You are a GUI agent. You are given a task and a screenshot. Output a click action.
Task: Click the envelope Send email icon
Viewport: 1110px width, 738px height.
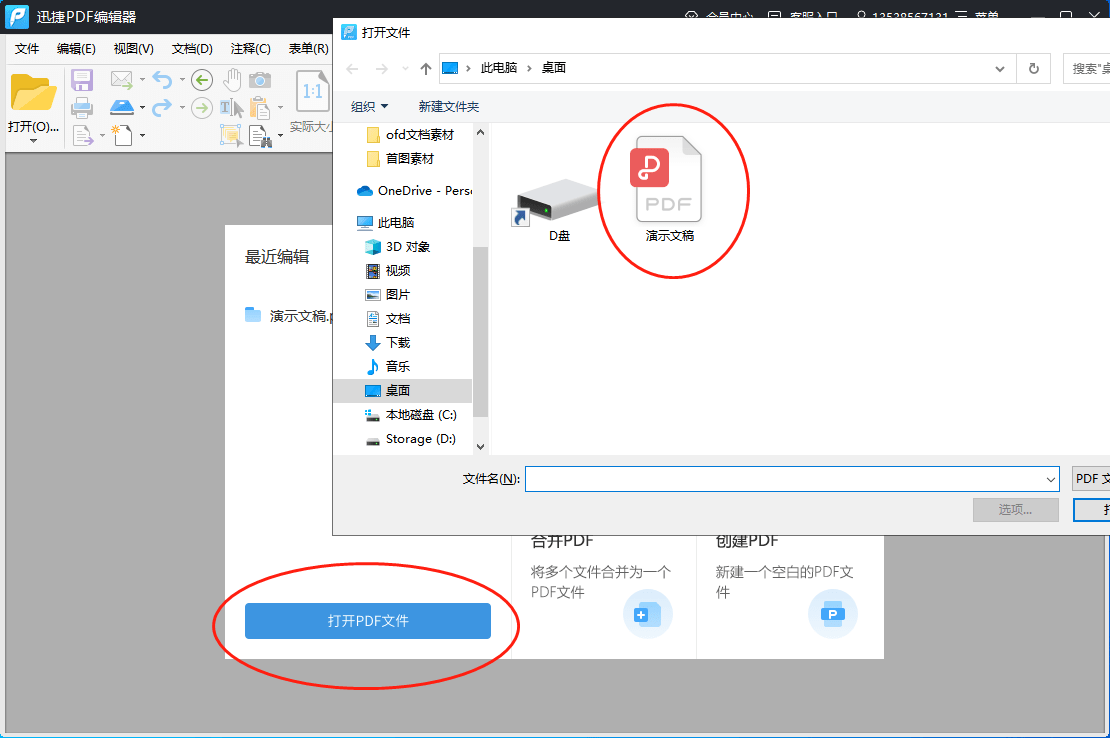coord(122,80)
